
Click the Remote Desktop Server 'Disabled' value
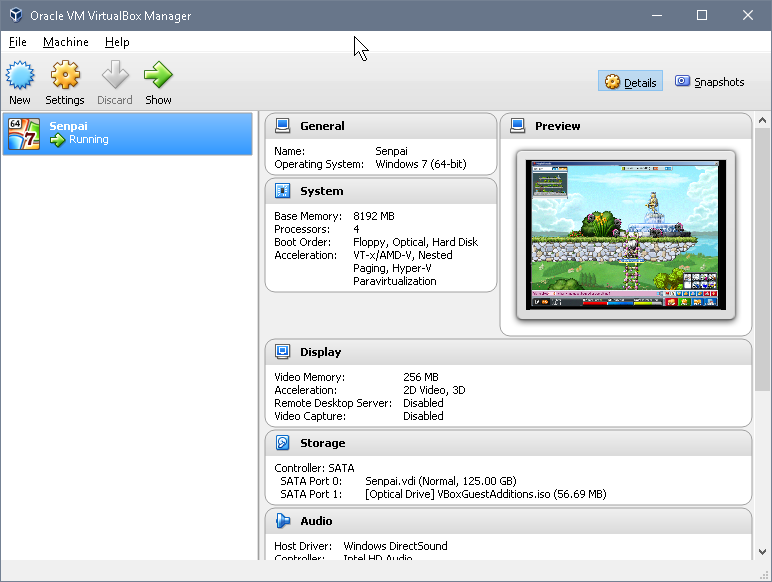click(423, 403)
